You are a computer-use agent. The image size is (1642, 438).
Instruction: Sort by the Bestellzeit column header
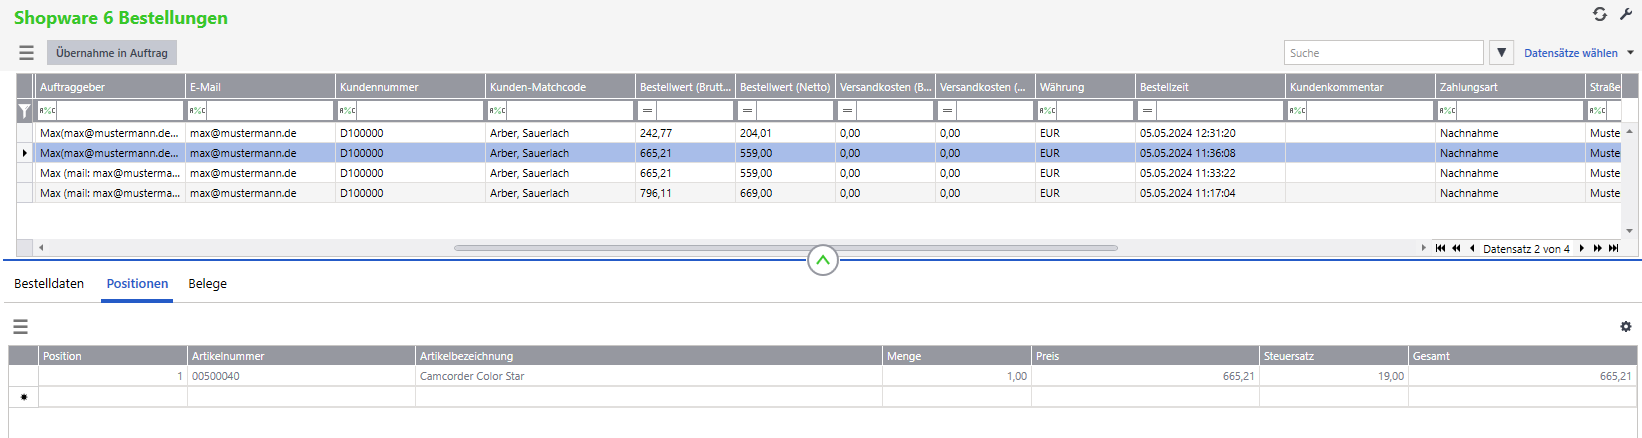coord(1209,87)
